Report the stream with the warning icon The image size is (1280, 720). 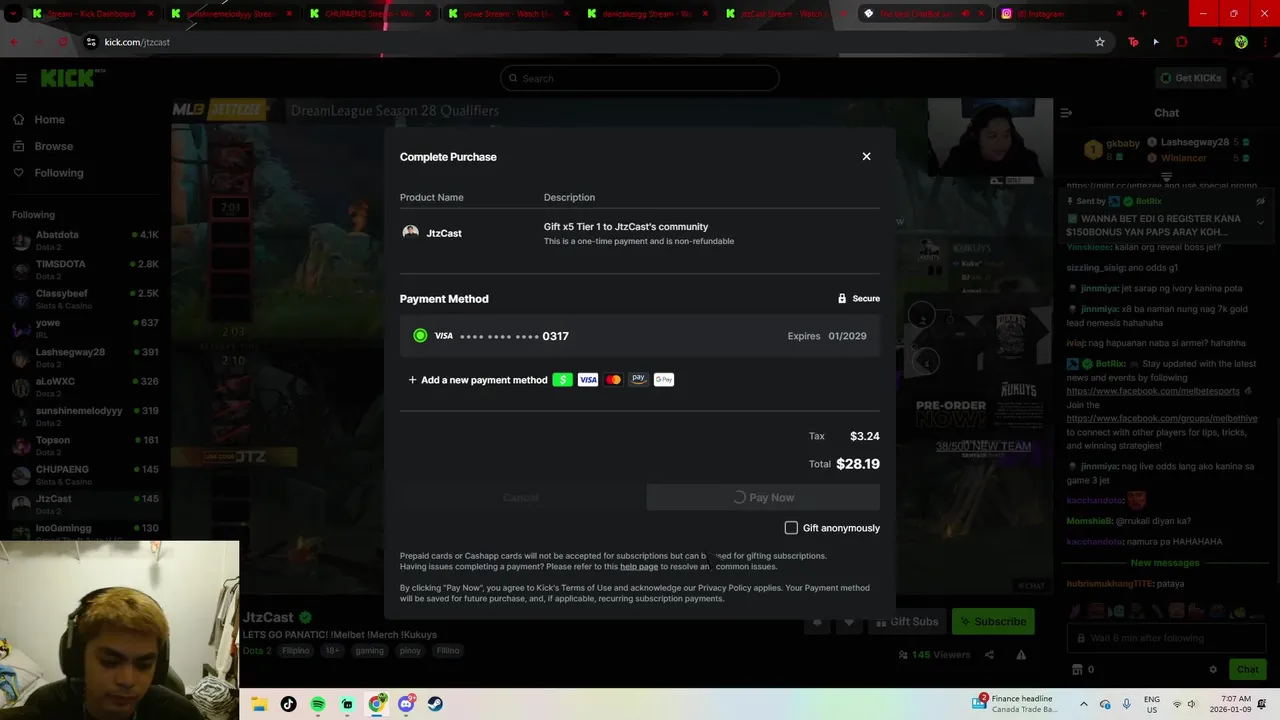click(x=1021, y=655)
